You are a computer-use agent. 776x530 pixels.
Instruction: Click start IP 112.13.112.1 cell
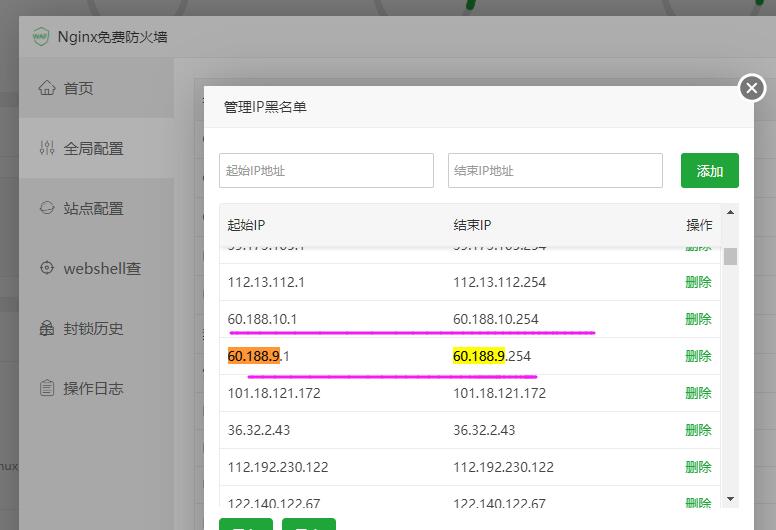coord(266,282)
